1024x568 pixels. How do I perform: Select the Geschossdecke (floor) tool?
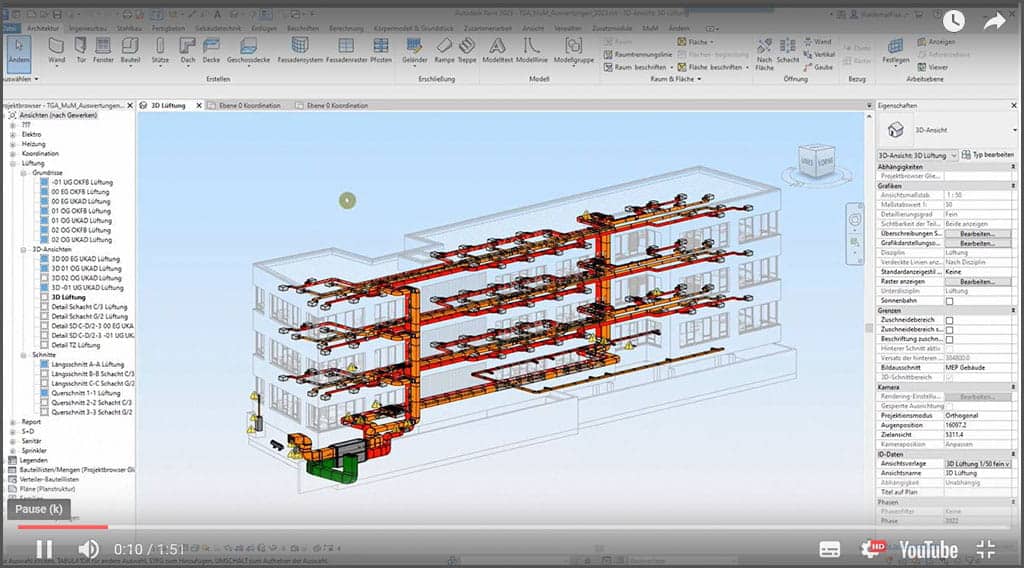pyautogui.click(x=248, y=50)
